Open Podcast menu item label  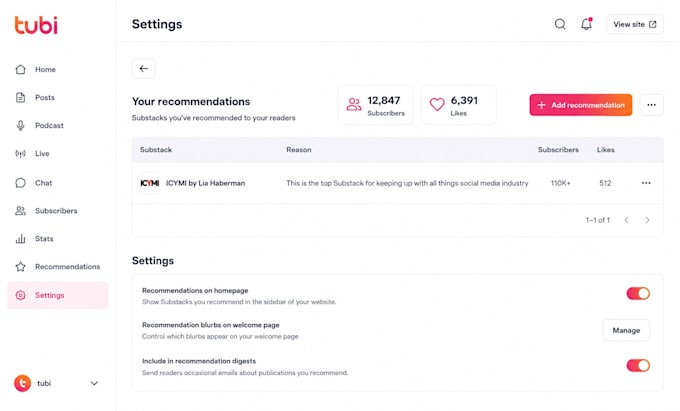pos(49,125)
